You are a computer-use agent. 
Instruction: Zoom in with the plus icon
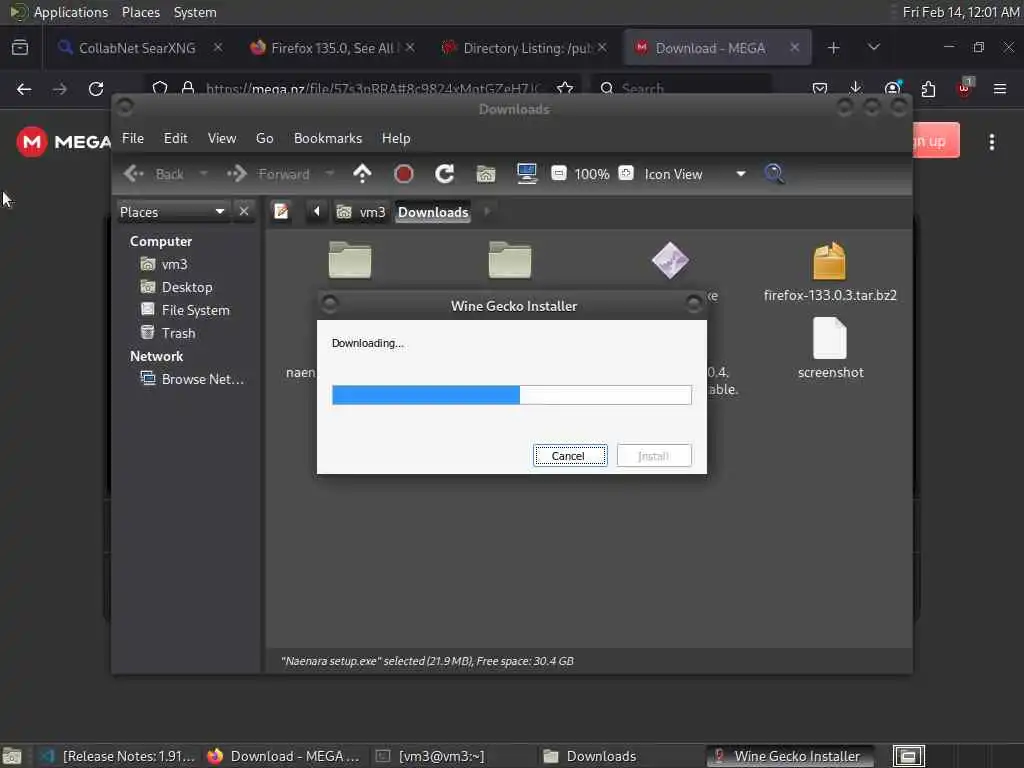coord(626,173)
